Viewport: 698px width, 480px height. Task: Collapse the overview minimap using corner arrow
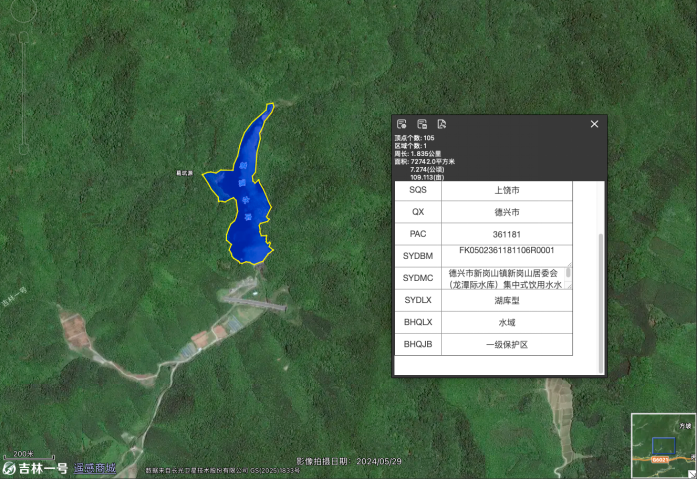point(694,475)
